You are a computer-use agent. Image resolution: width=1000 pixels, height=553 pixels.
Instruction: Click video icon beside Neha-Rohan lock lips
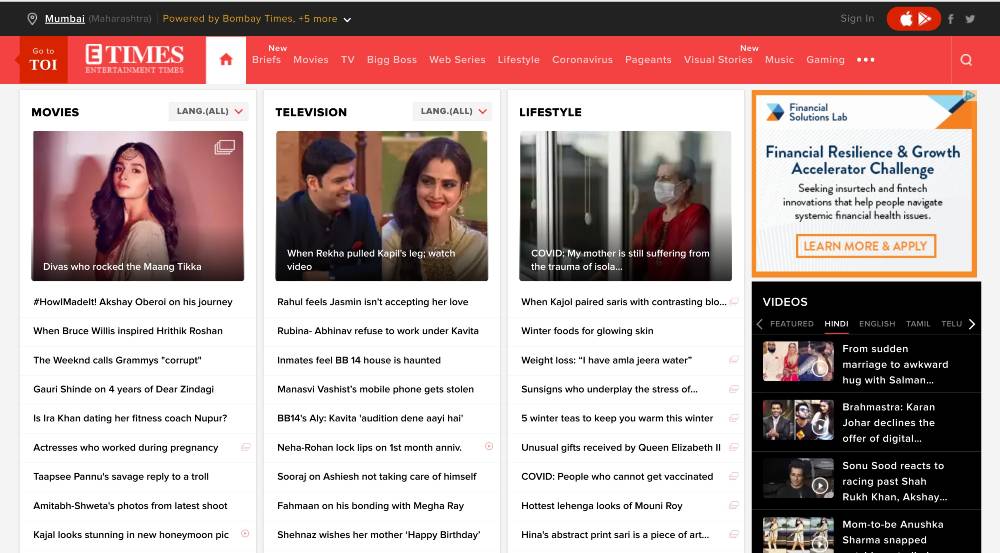489,446
